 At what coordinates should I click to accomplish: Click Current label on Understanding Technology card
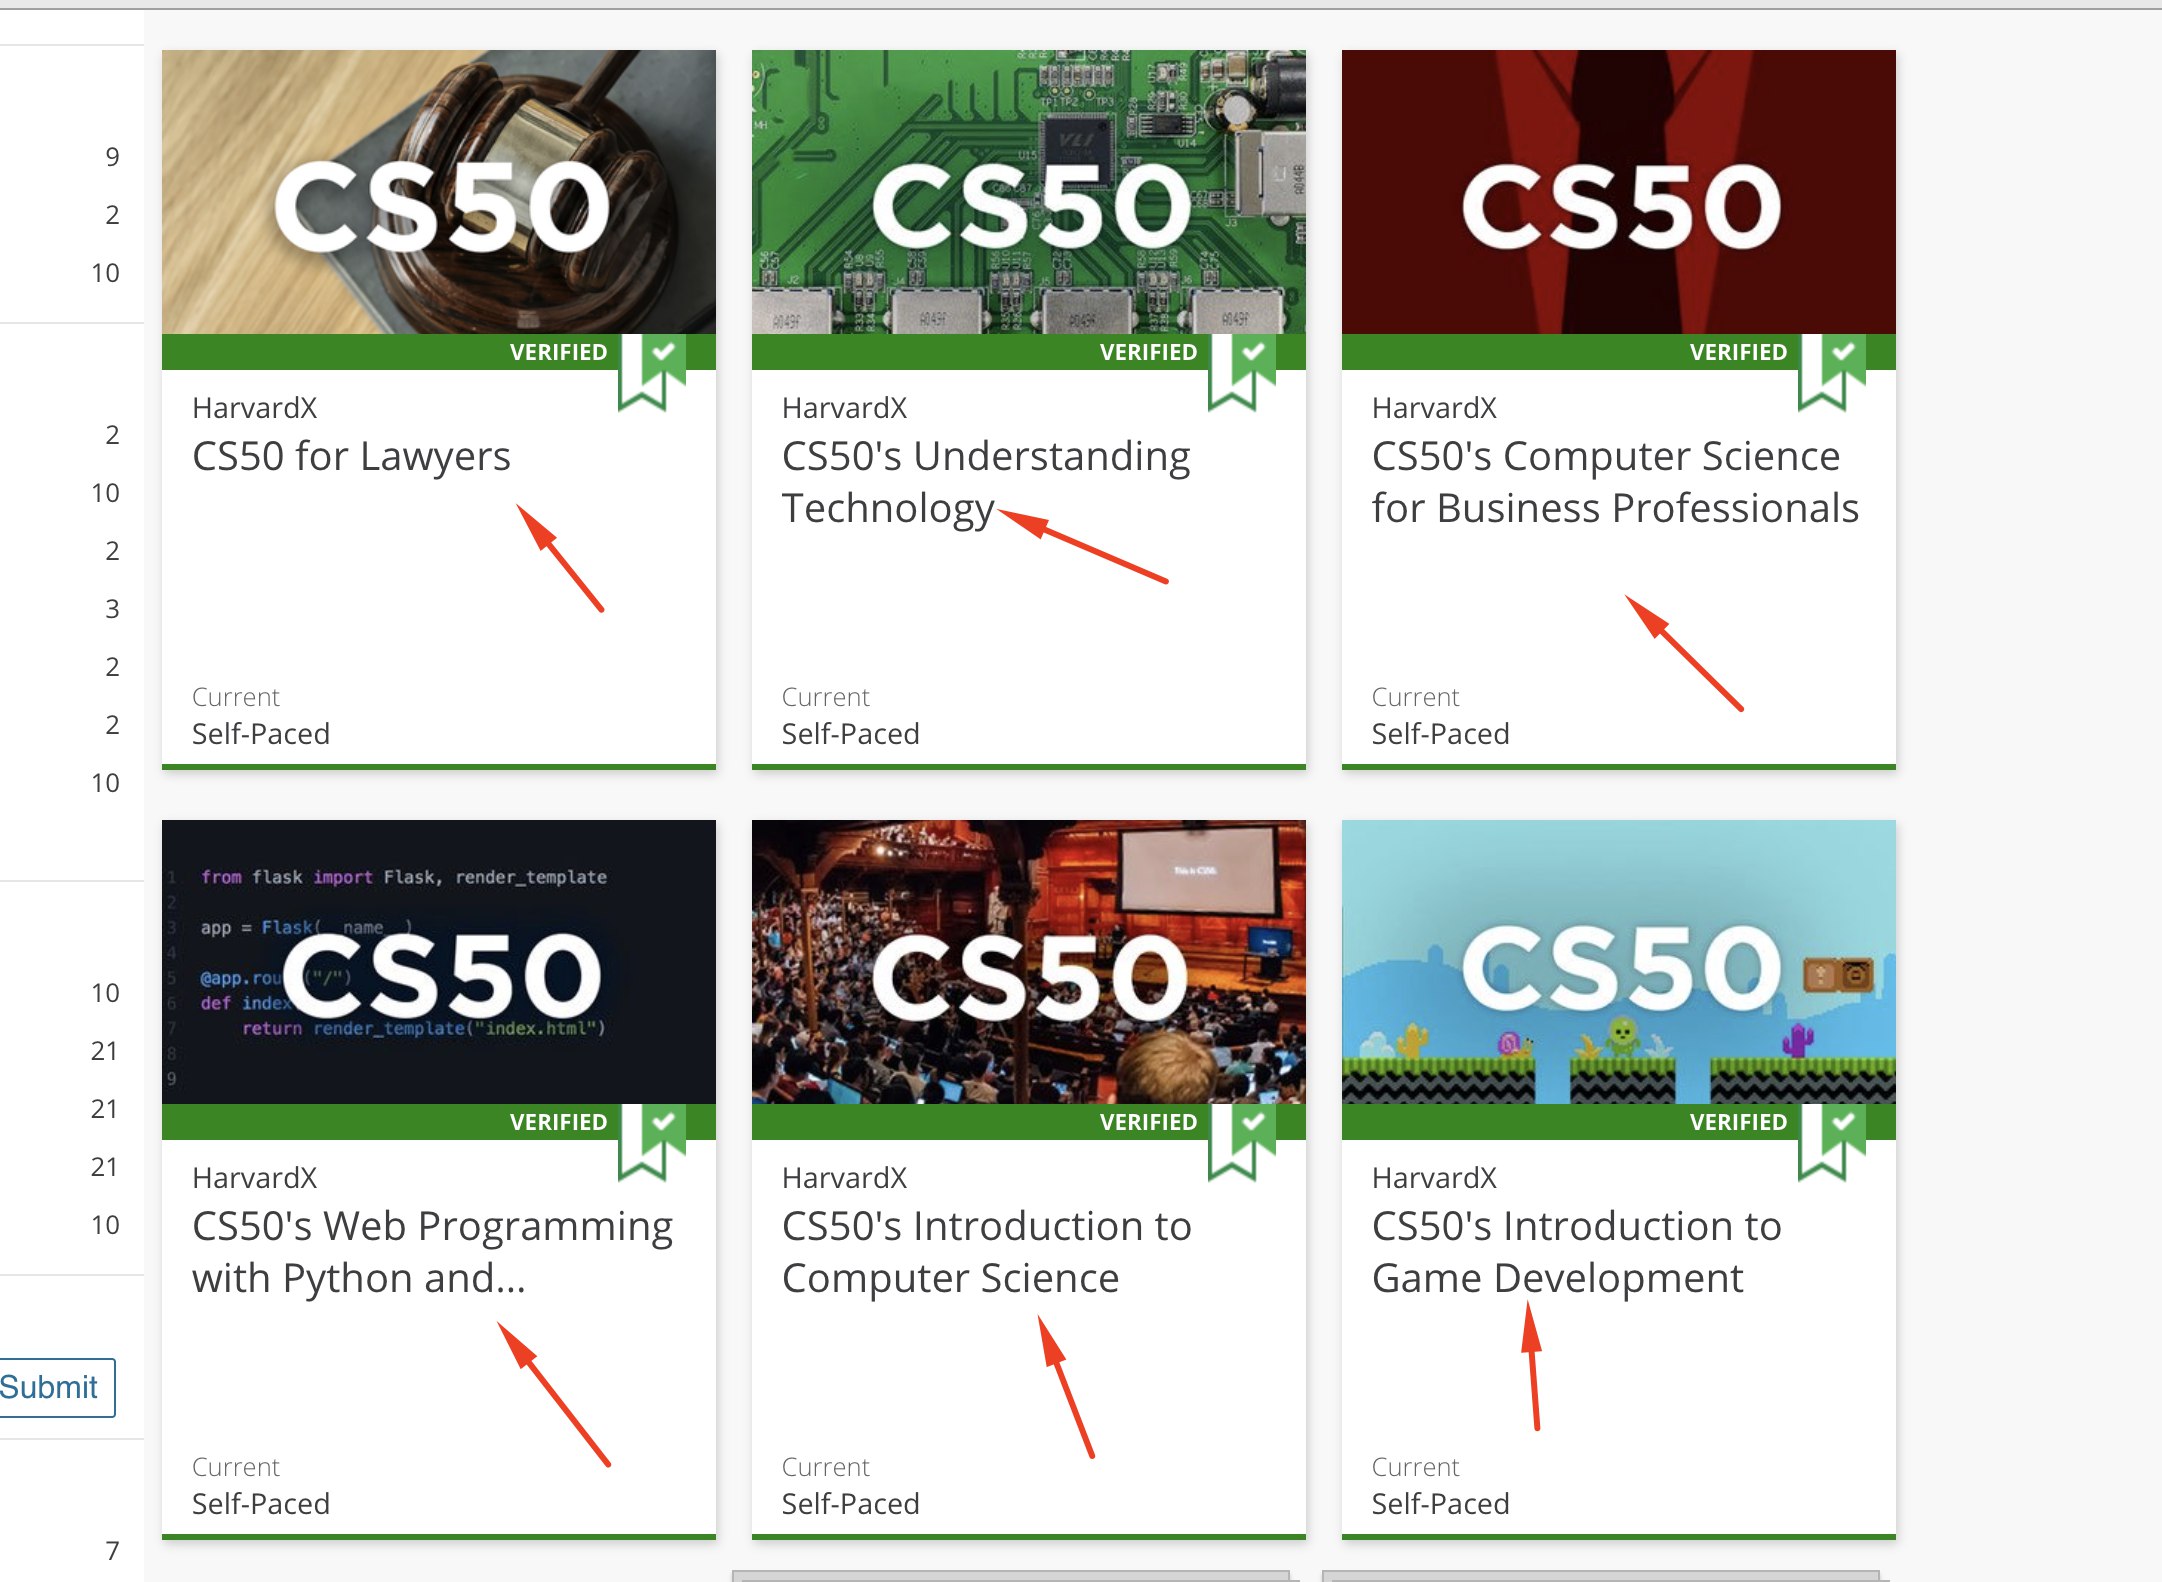(826, 697)
